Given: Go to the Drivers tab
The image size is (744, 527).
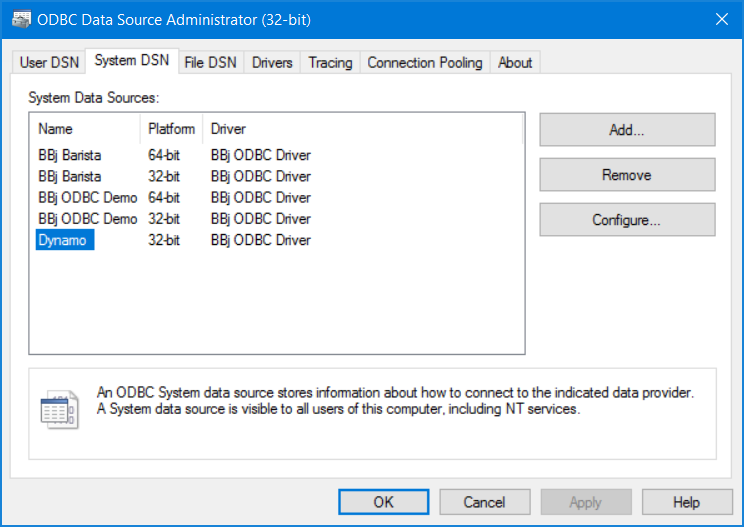Looking at the screenshot, I should pos(272,62).
